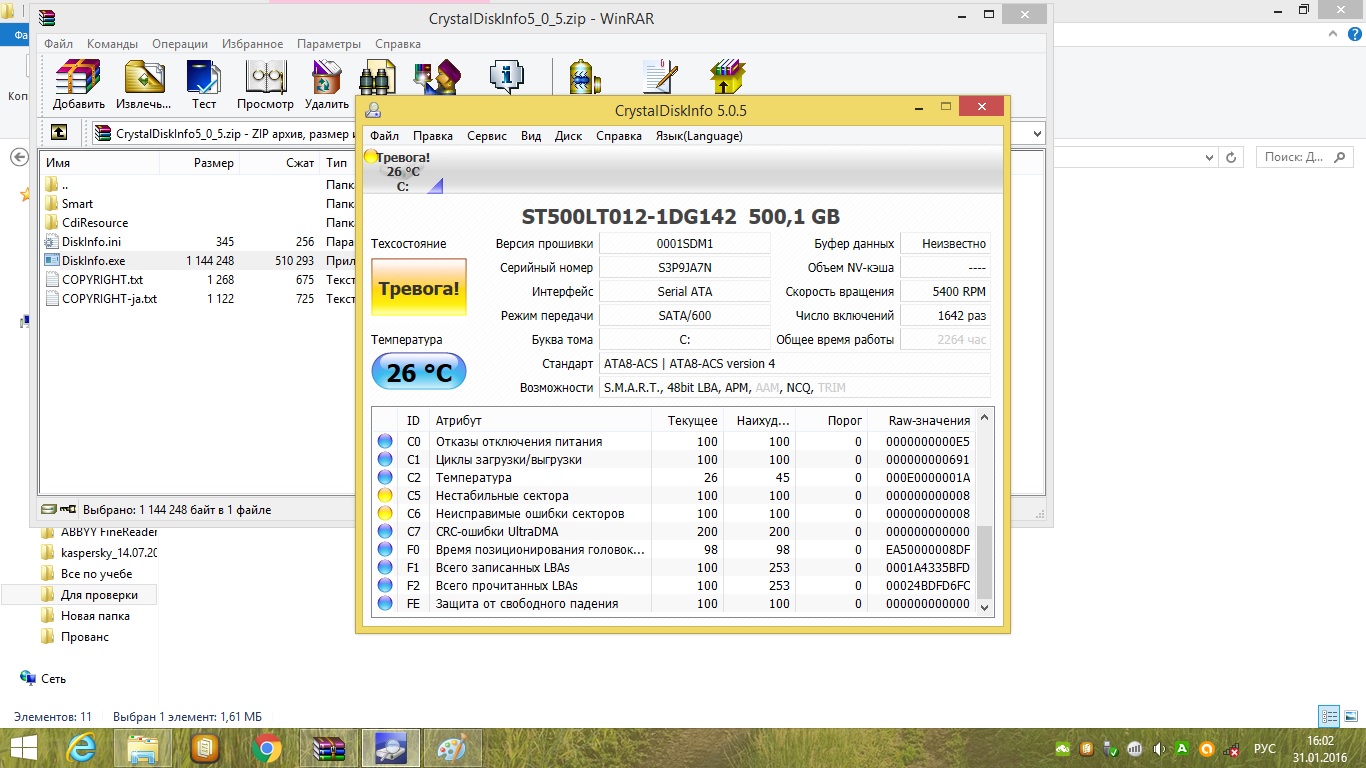Select the Прованс folder in Explorer sidebar

(x=75, y=637)
